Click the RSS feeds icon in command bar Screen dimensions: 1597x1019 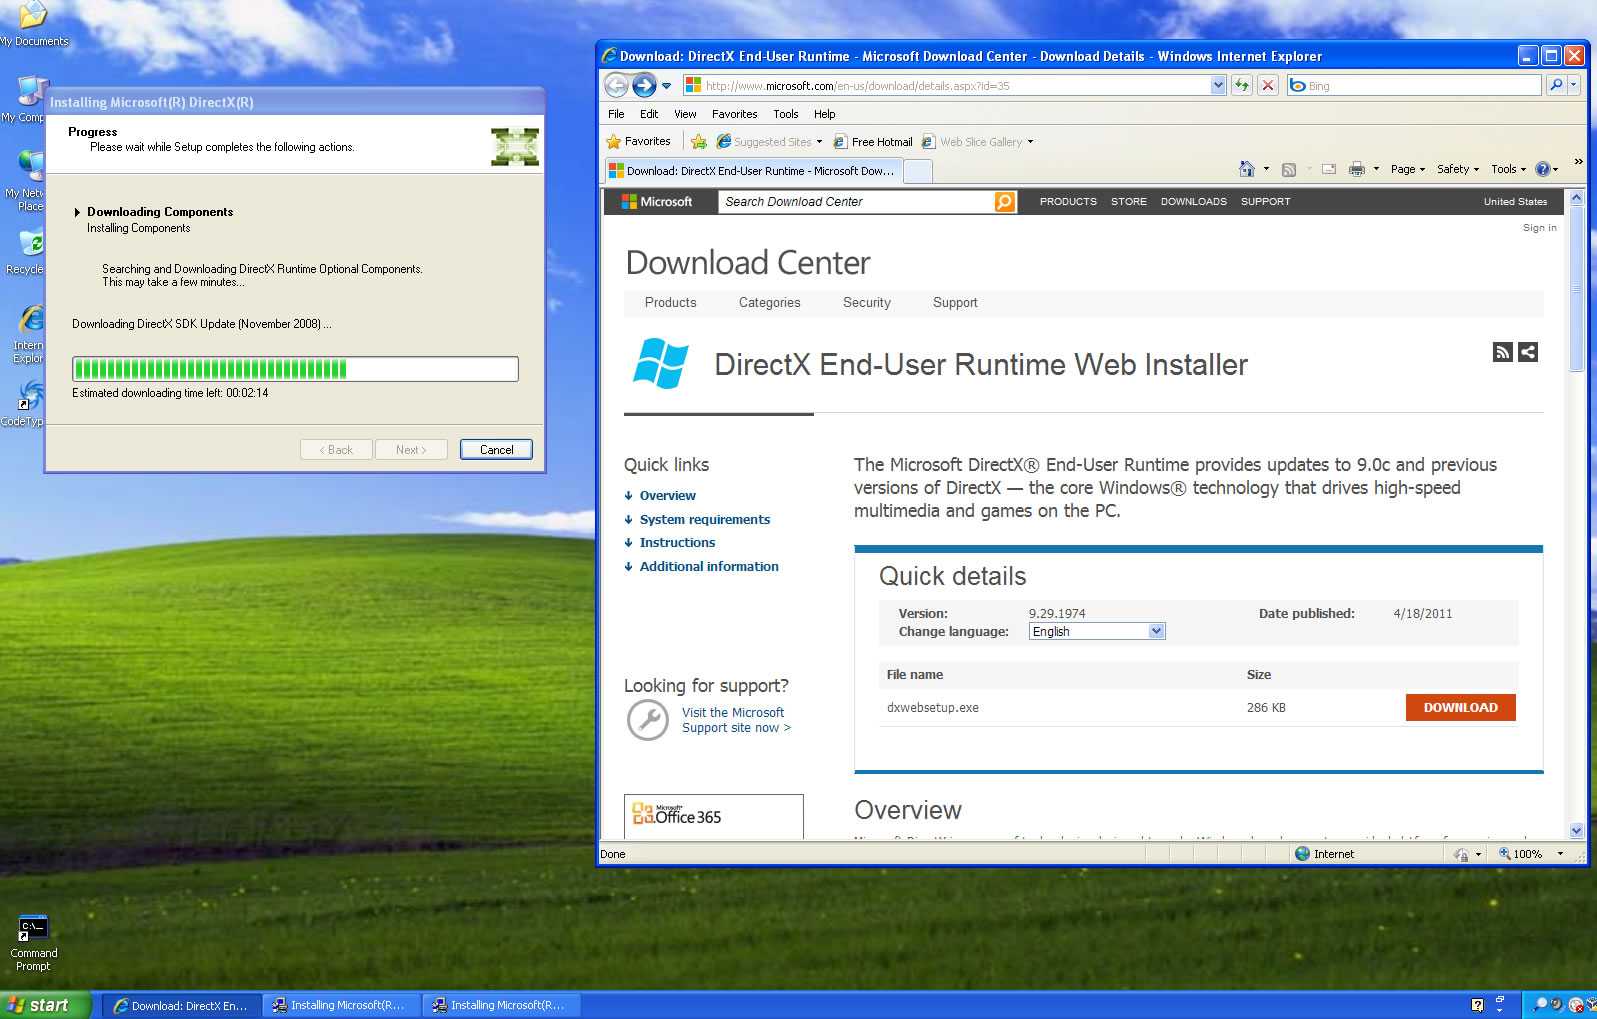[1289, 169]
